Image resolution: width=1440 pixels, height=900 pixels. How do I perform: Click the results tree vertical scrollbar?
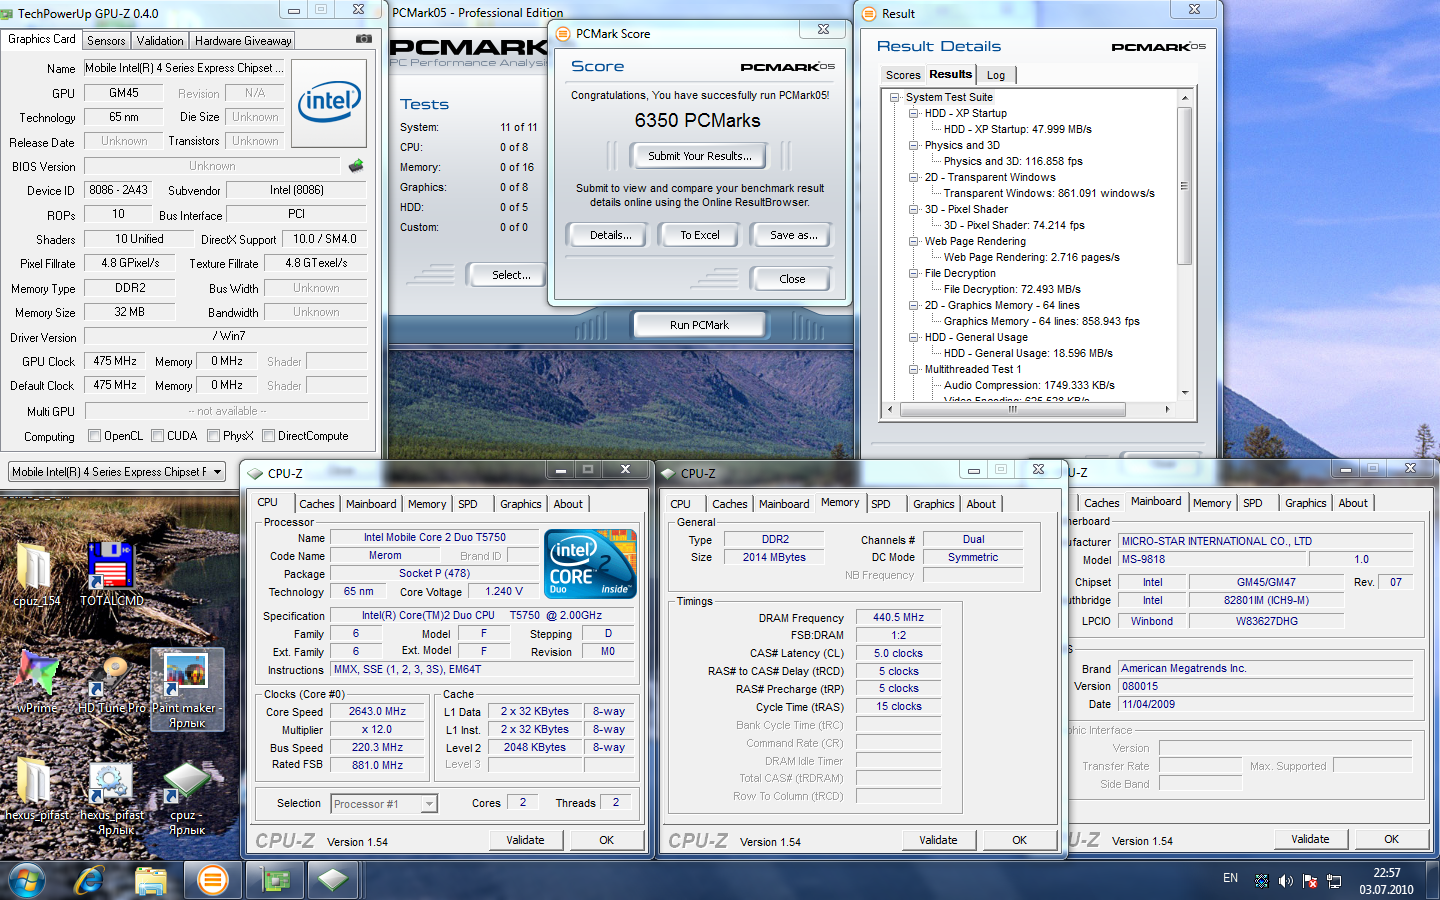pyautogui.click(x=1184, y=185)
